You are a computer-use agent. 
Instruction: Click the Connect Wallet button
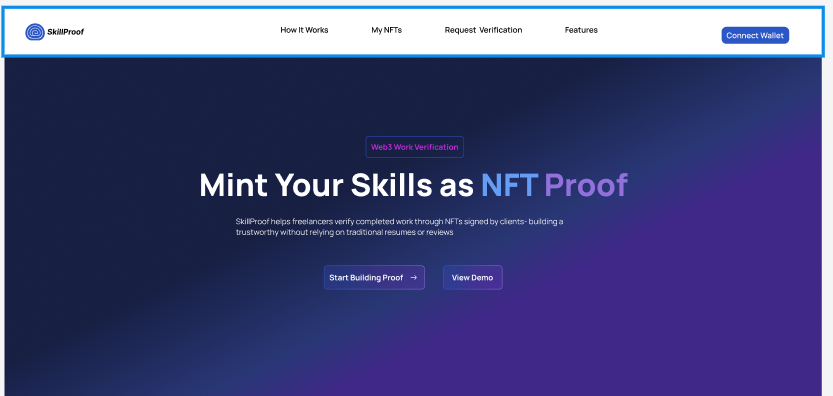coord(755,36)
